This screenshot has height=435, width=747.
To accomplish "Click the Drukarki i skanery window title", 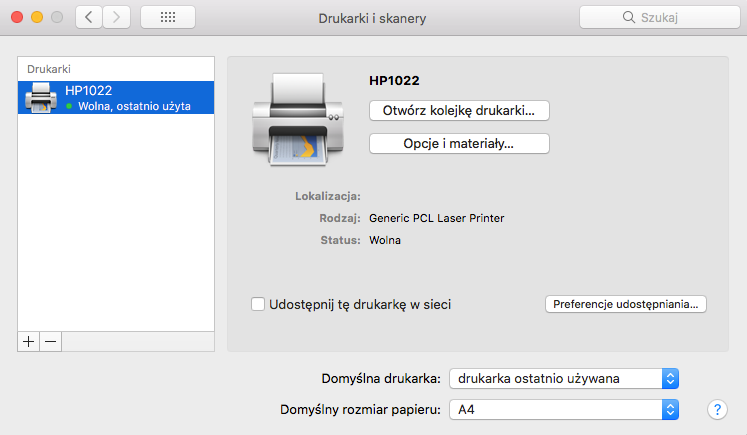I will 372,19.
